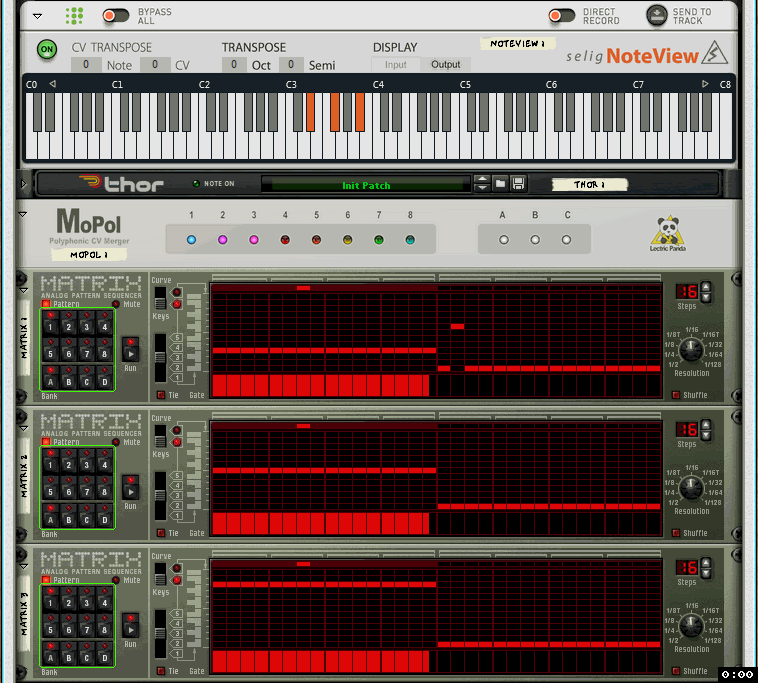Click the Lectric Panda logo
This screenshot has height=683, width=758.
tap(668, 233)
